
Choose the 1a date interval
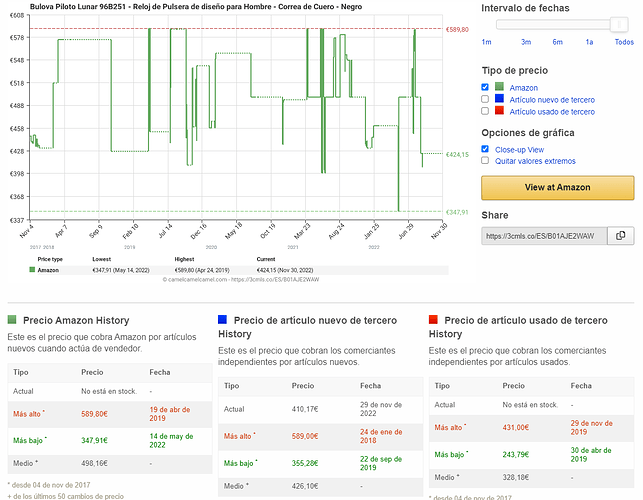click(x=589, y=42)
